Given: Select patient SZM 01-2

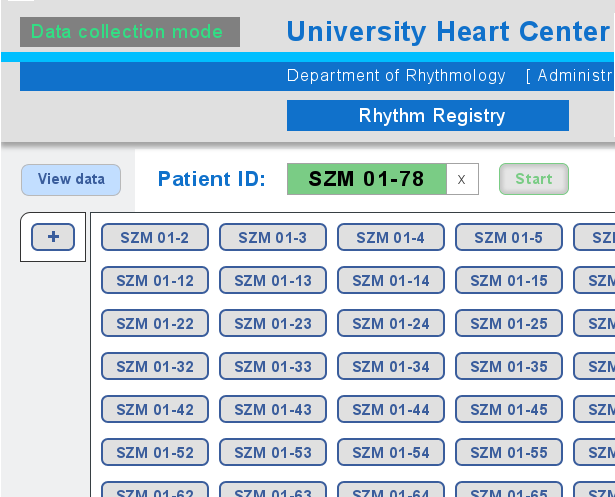Looking at the screenshot, I should tap(155, 238).
